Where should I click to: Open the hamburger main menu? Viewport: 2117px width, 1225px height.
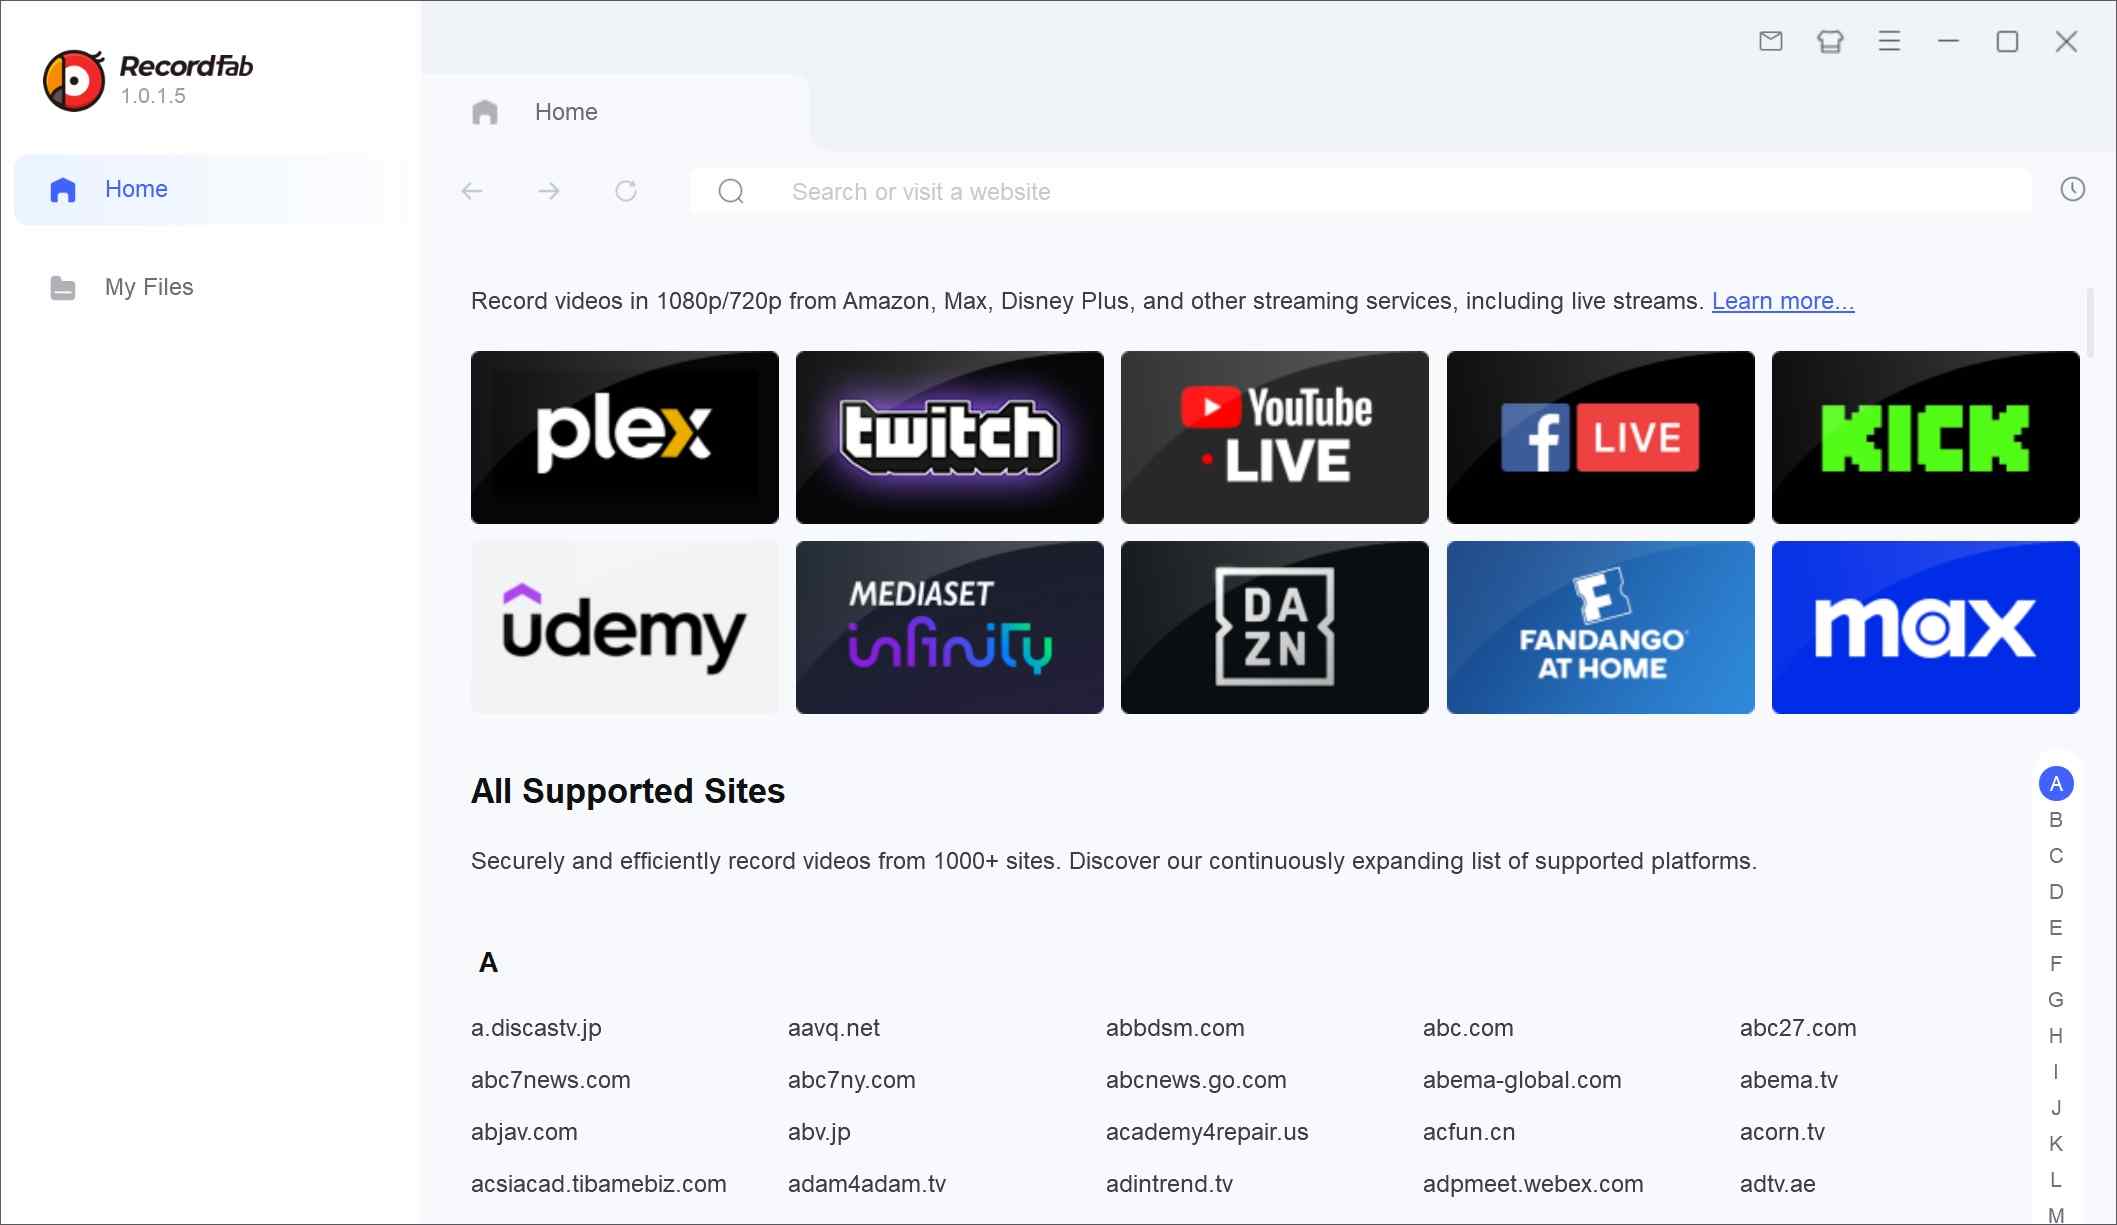click(1889, 41)
